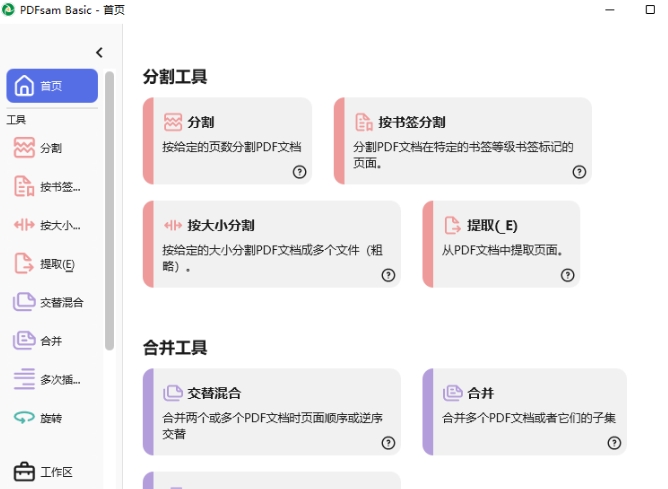Click the 旋转 rotate icon in sidebar
The height and width of the screenshot is (489, 668).
point(24,417)
